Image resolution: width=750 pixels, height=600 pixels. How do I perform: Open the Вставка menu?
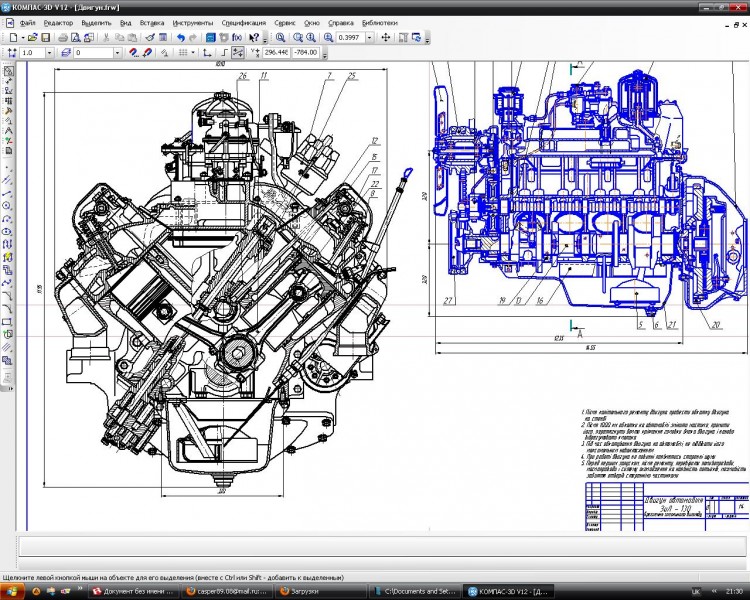(152, 22)
